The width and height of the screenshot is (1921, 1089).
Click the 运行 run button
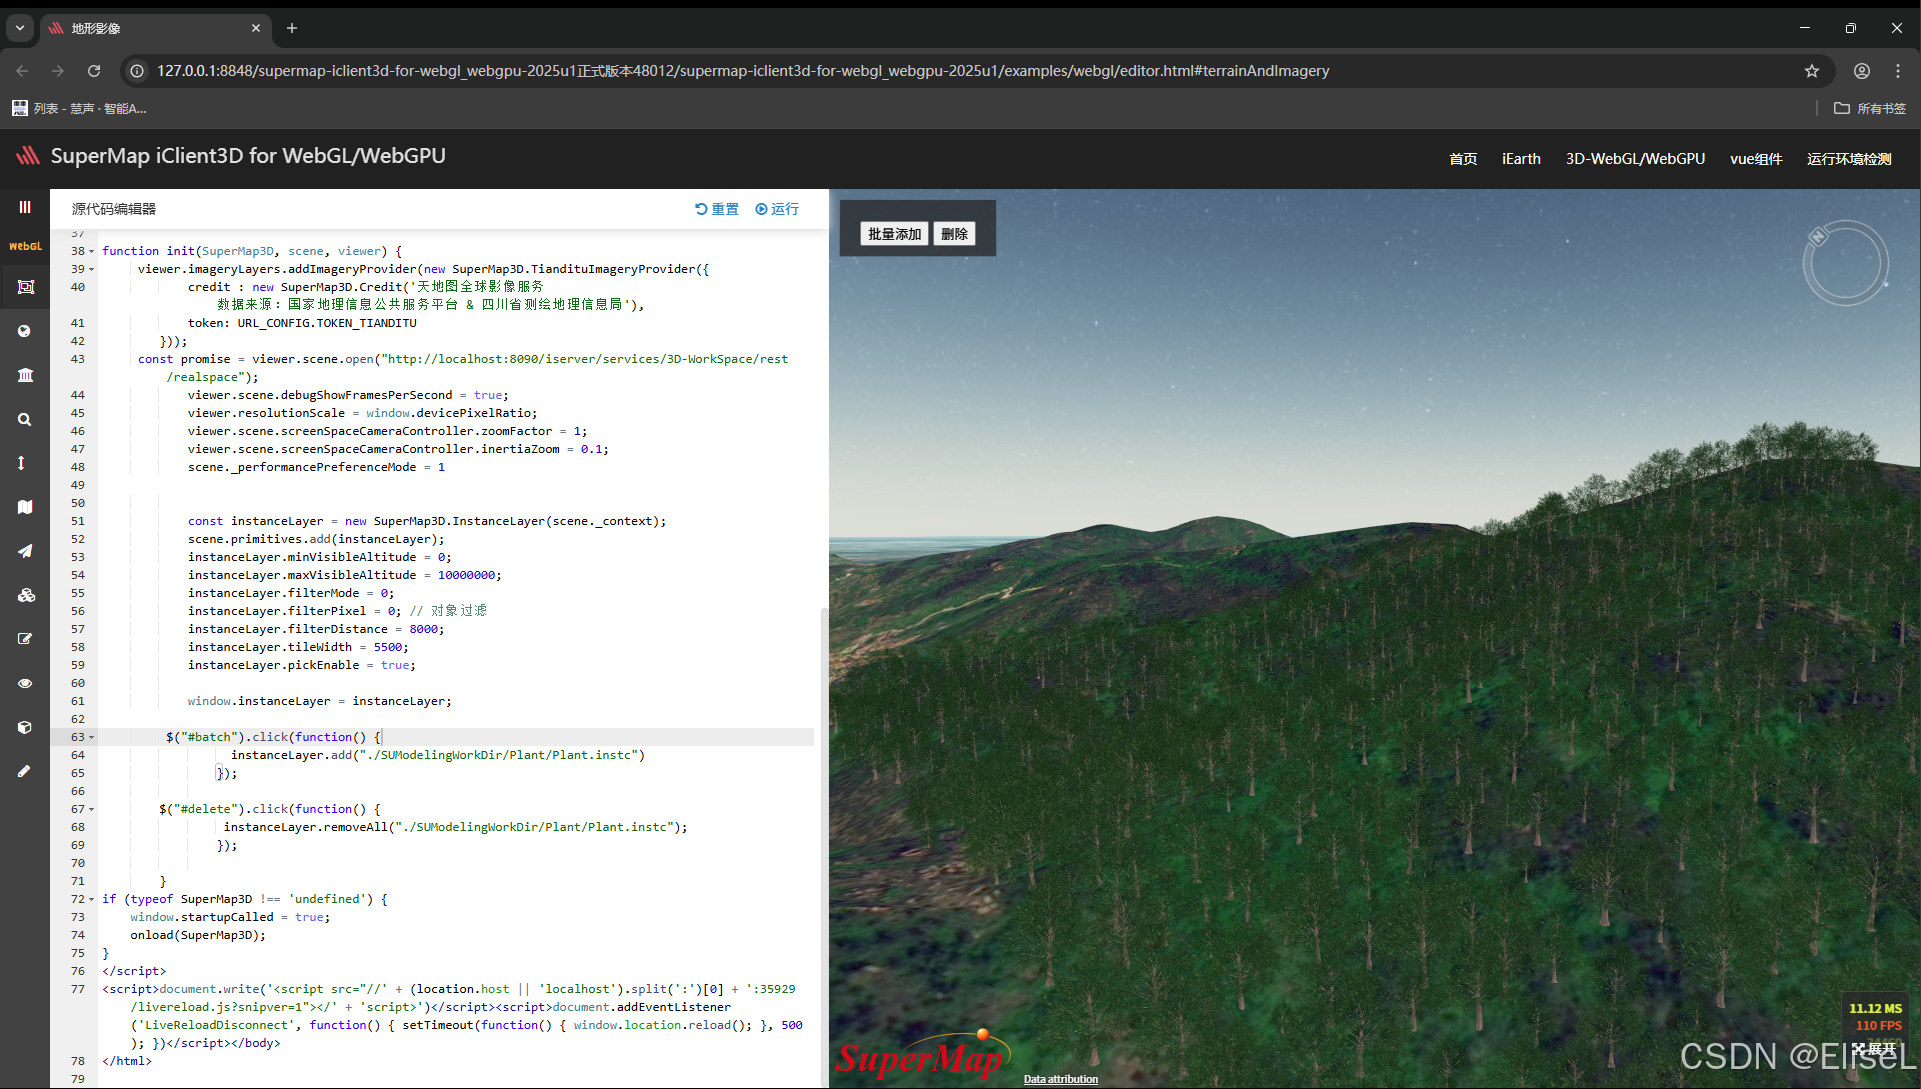tap(777, 209)
